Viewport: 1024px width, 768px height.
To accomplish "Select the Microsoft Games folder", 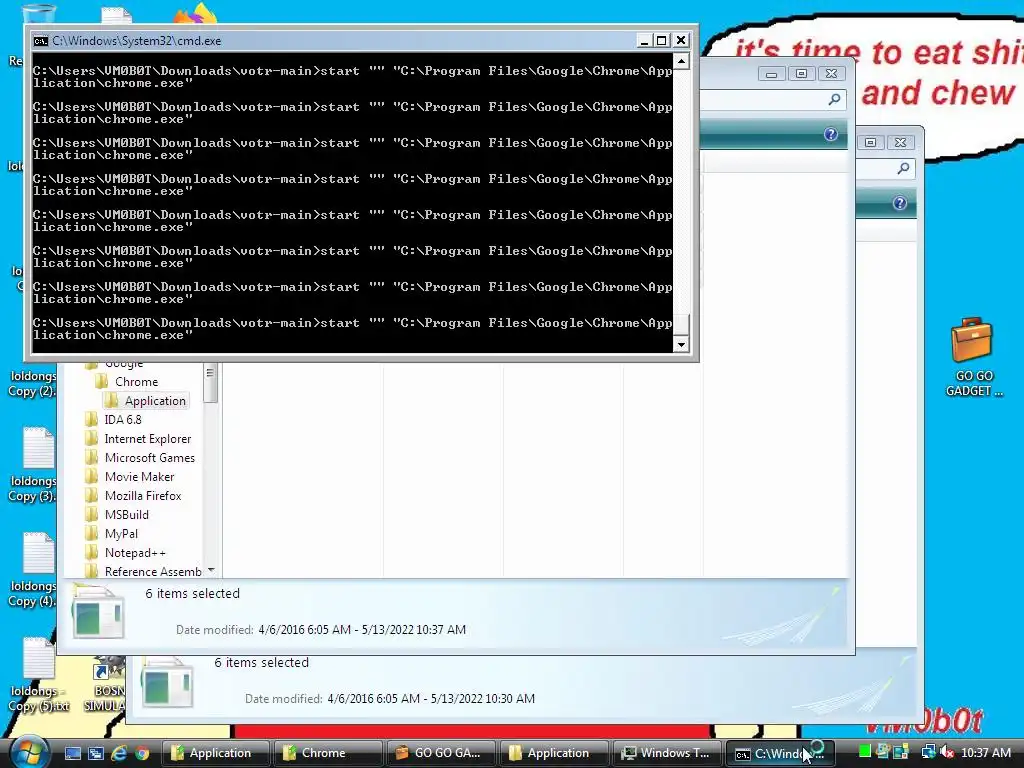I will coord(150,458).
